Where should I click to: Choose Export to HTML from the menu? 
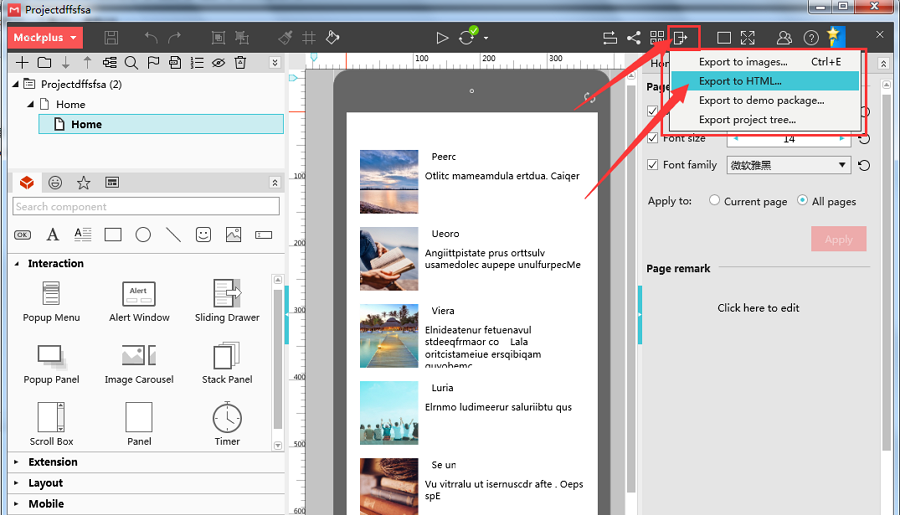[765, 81]
